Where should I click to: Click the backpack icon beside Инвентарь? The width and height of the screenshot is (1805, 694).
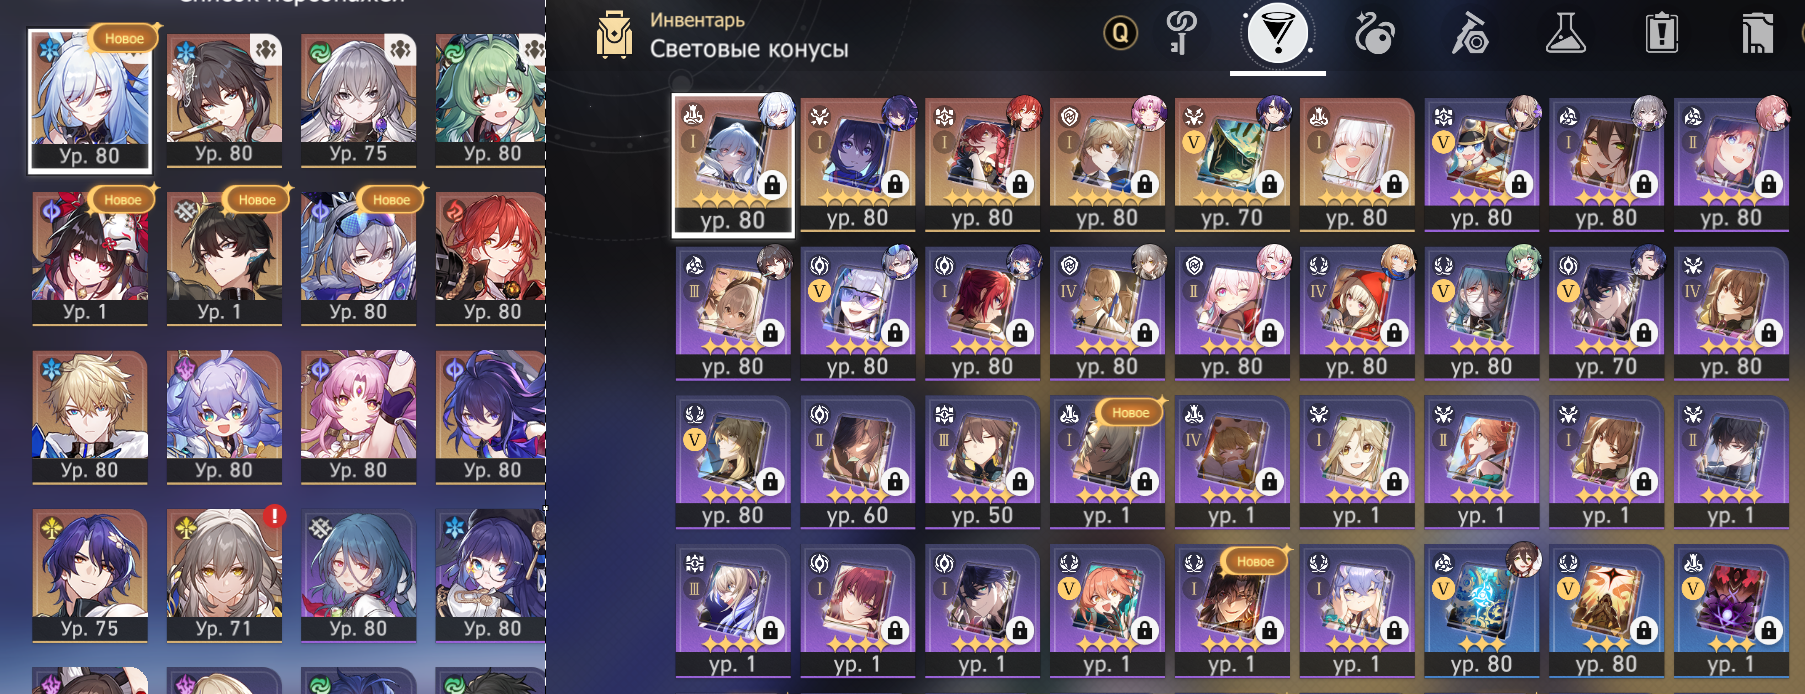[614, 35]
